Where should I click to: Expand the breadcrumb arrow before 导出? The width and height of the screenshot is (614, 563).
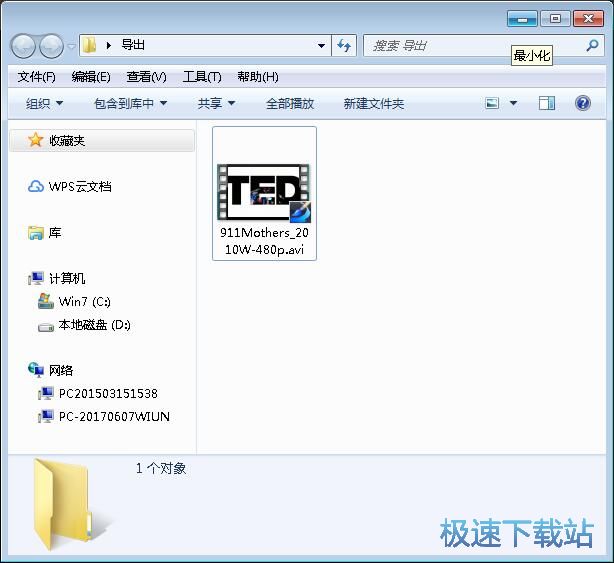(x=108, y=46)
